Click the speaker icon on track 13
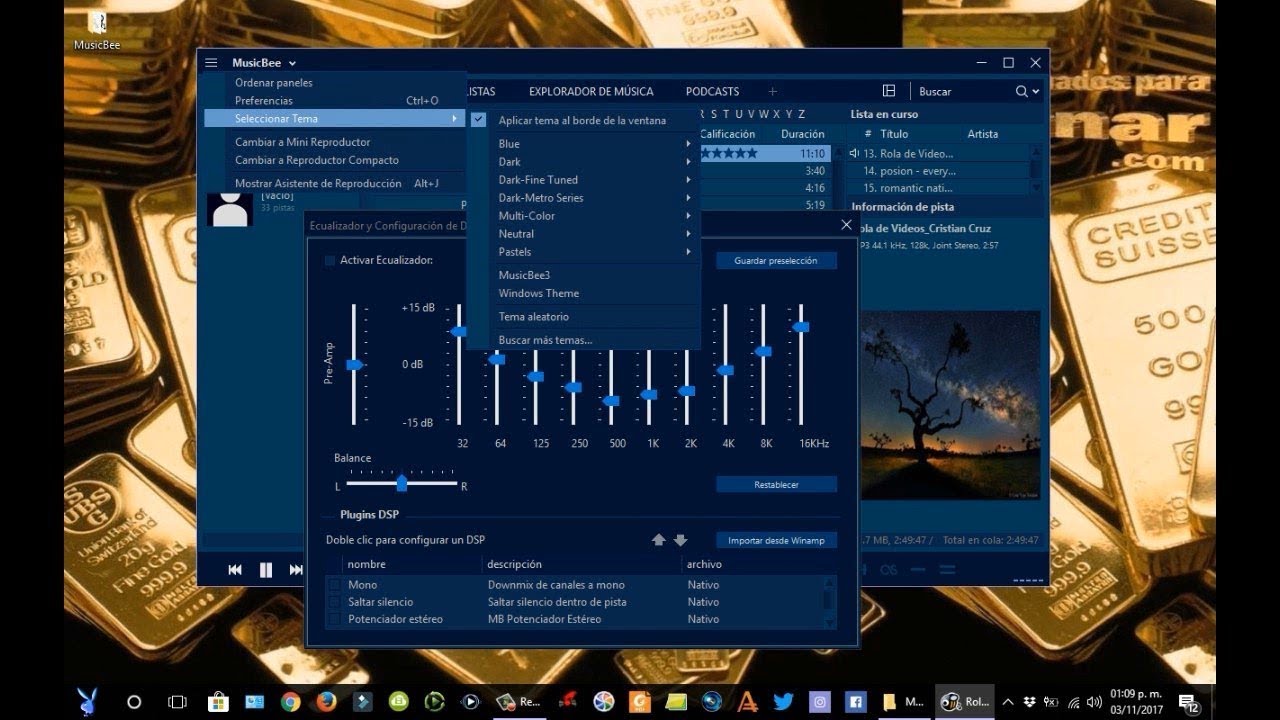The width and height of the screenshot is (1280, 720). [x=854, y=153]
